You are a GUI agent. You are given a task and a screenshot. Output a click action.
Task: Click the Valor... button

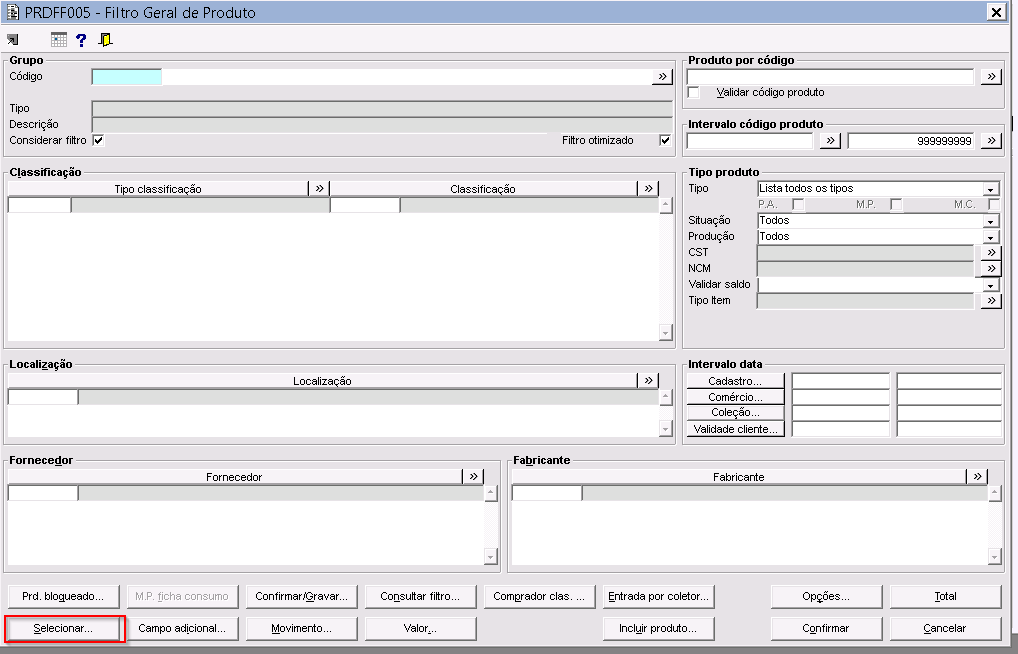(x=420, y=629)
